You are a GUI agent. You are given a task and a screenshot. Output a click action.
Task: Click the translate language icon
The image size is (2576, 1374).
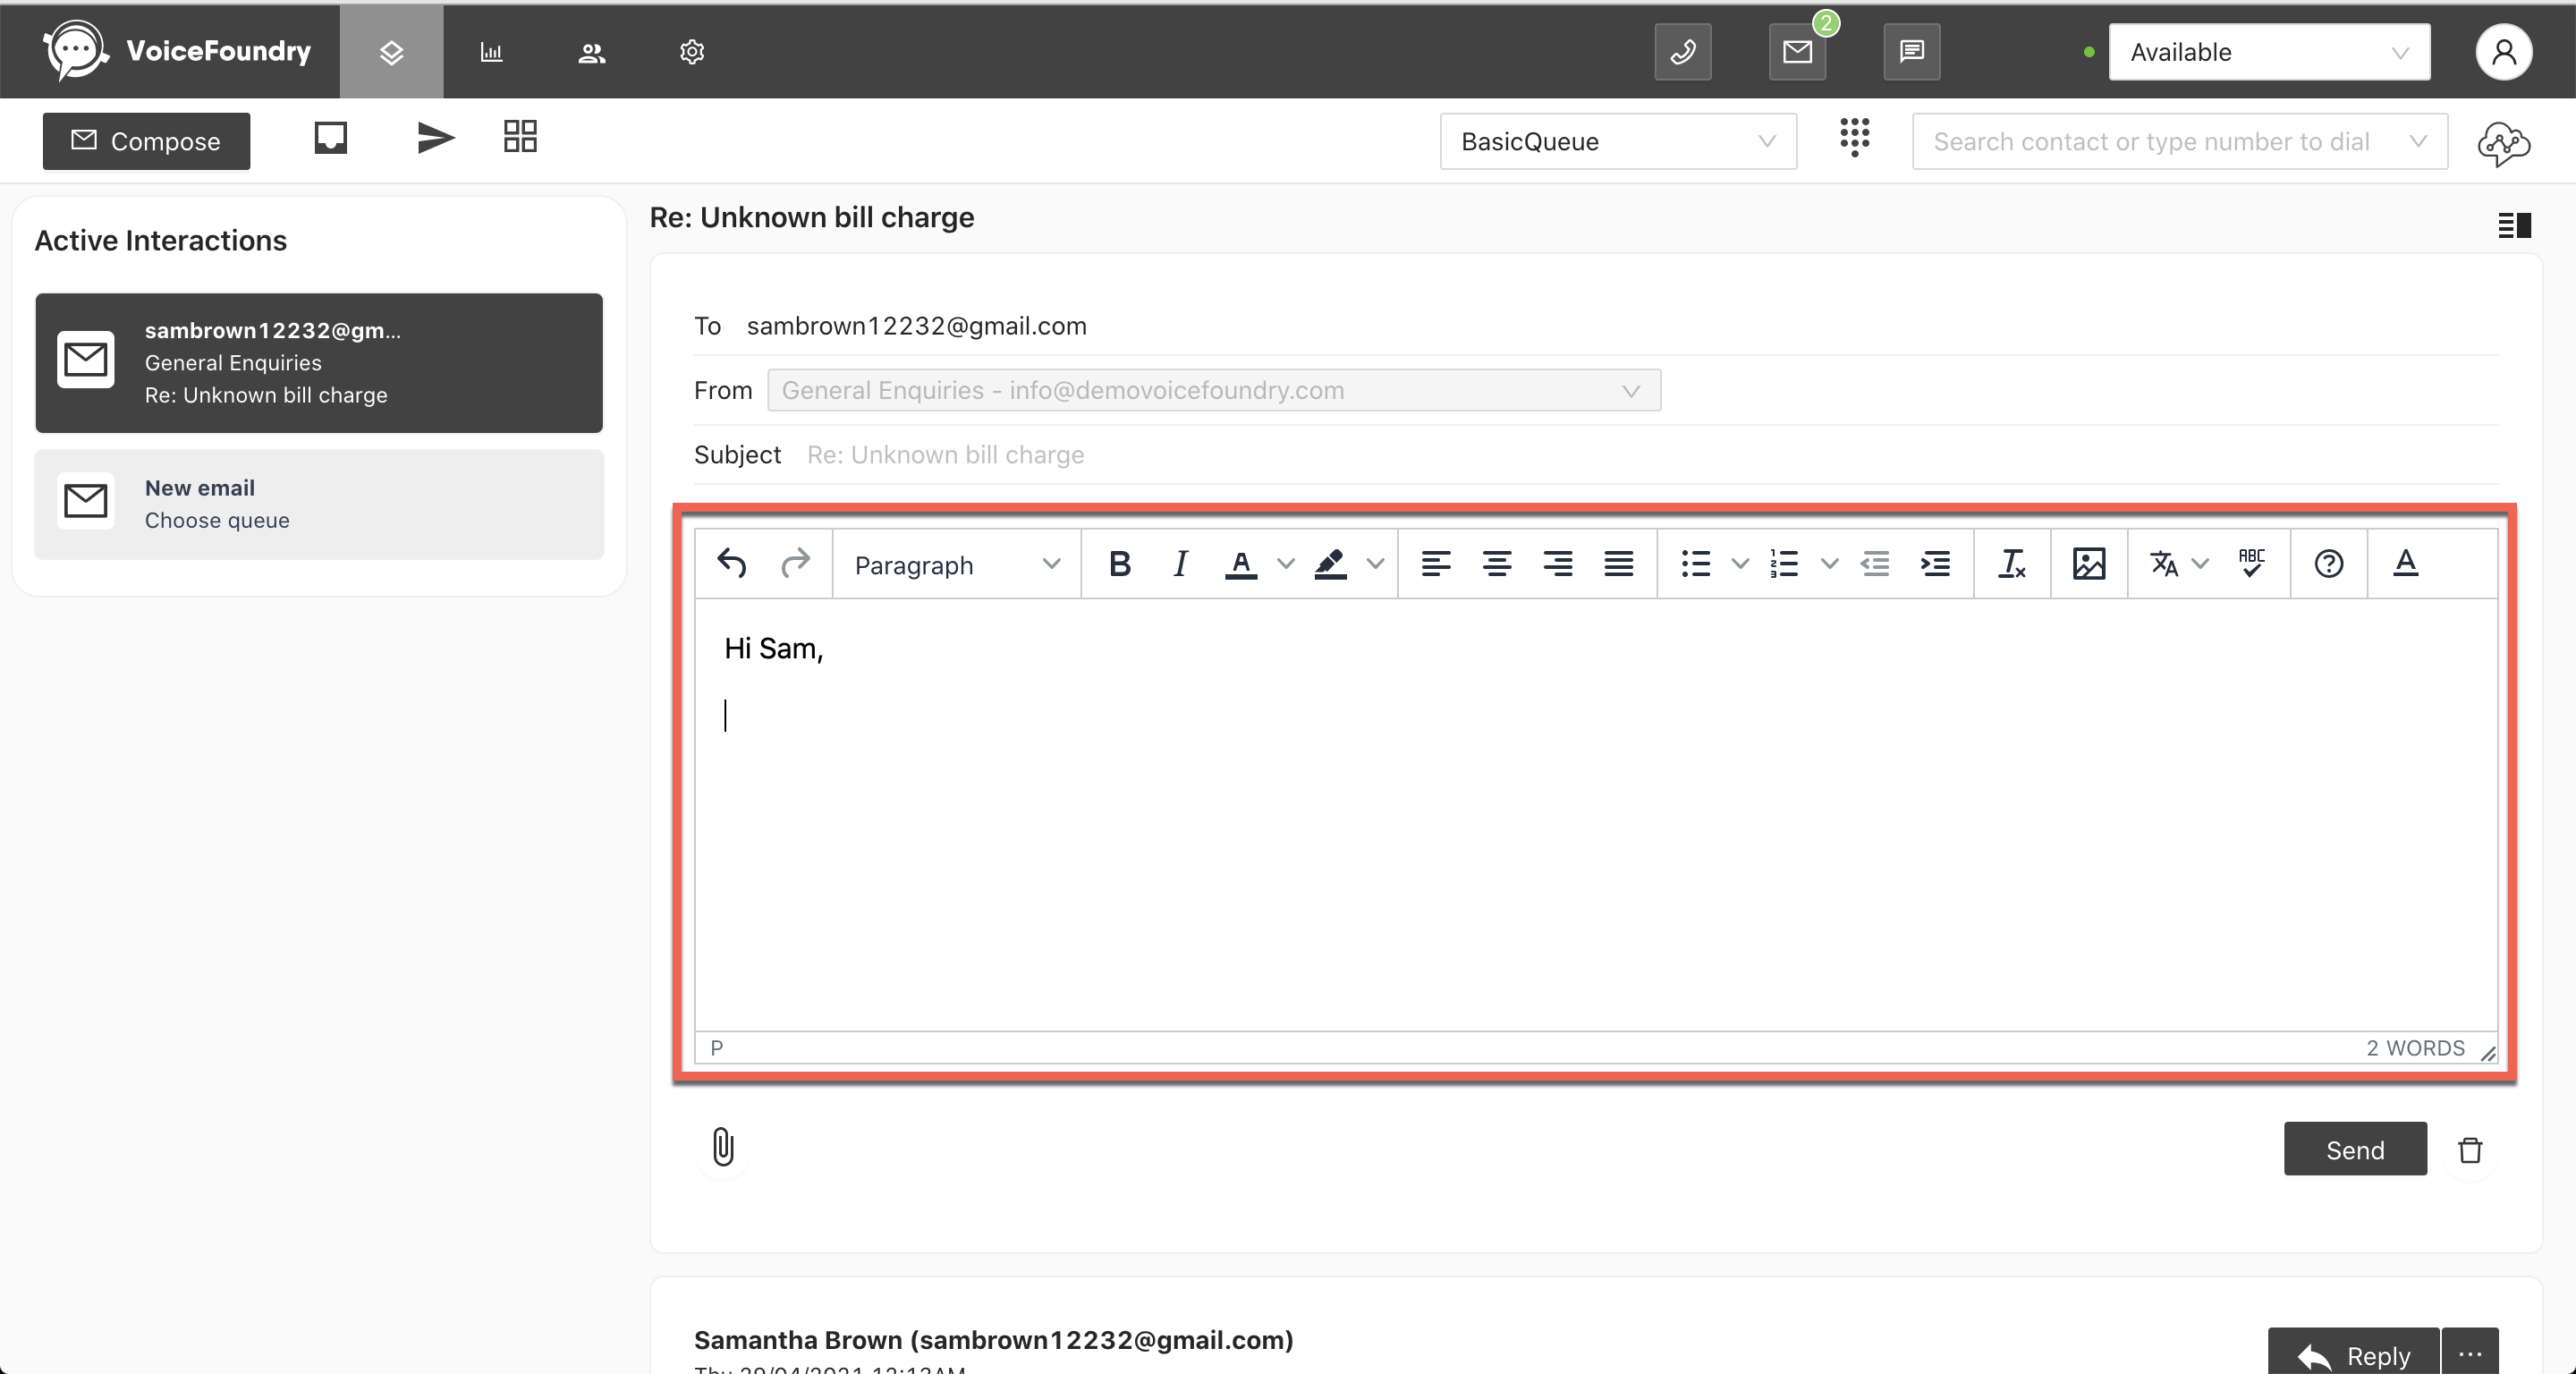click(2164, 564)
